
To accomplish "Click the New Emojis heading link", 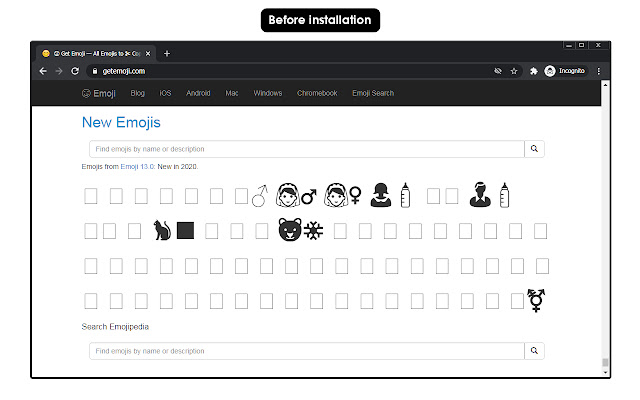I will tap(121, 122).
